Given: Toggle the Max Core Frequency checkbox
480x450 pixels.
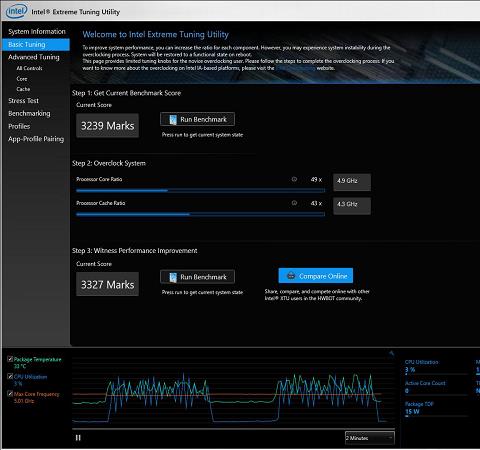Looking at the screenshot, I should (10, 394).
